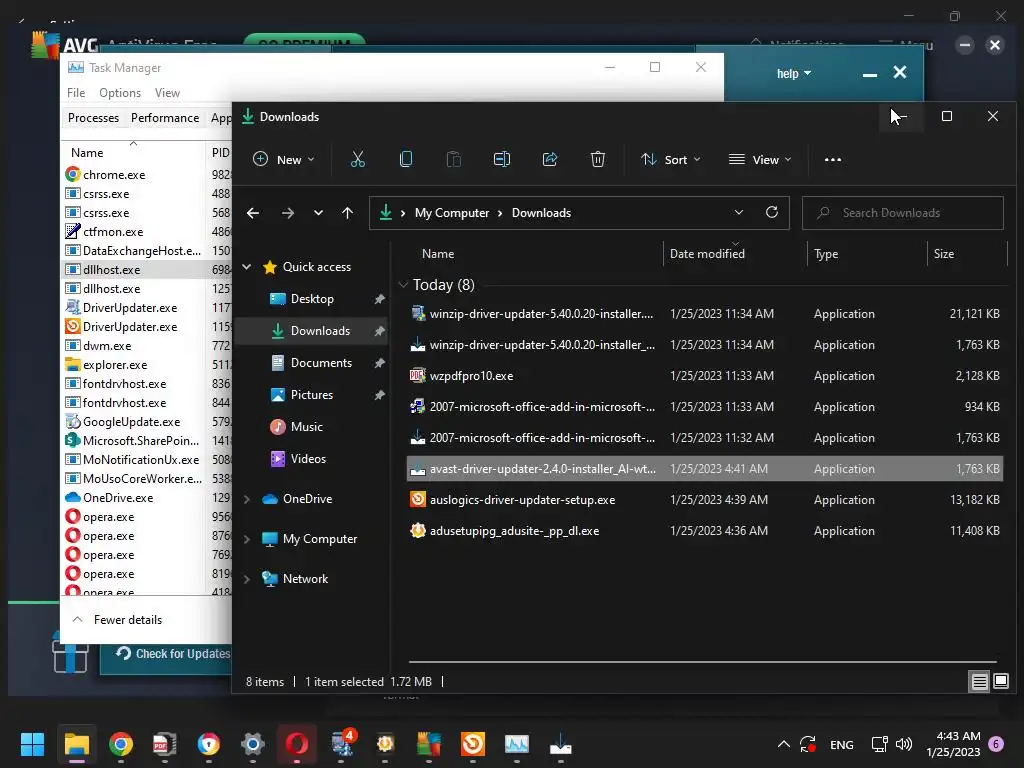Click the Copy icon in Downloads toolbar
This screenshot has width=1024, height=768.
[406, 159]
